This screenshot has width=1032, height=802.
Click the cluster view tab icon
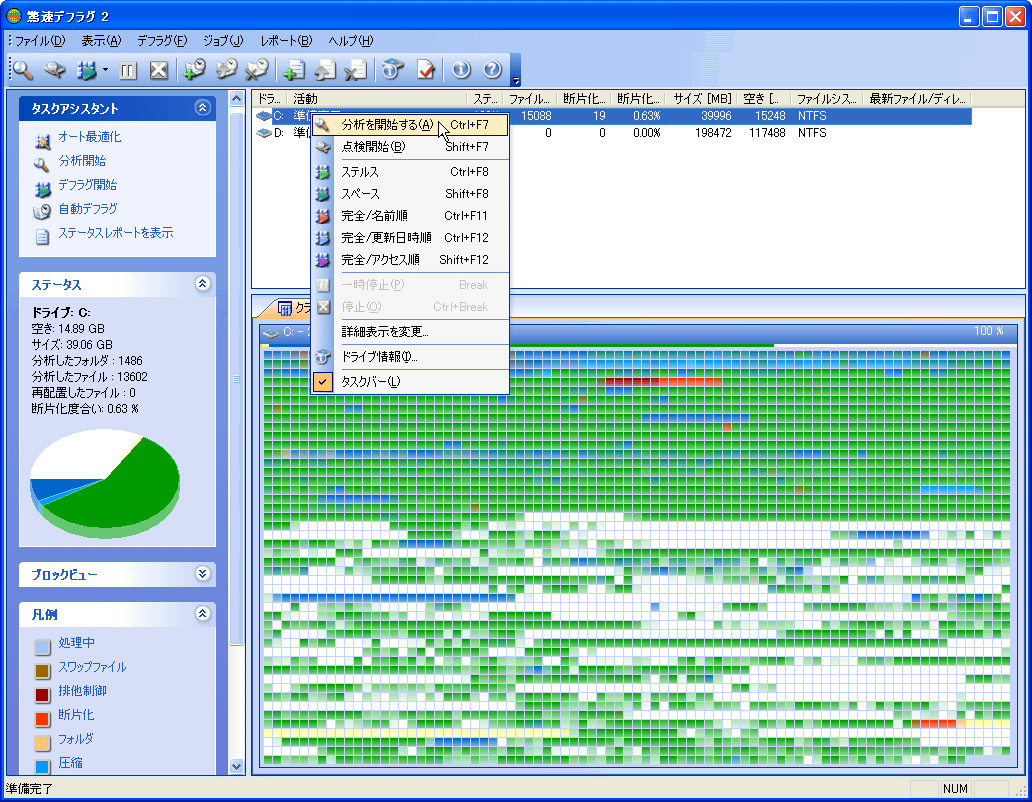285,308
